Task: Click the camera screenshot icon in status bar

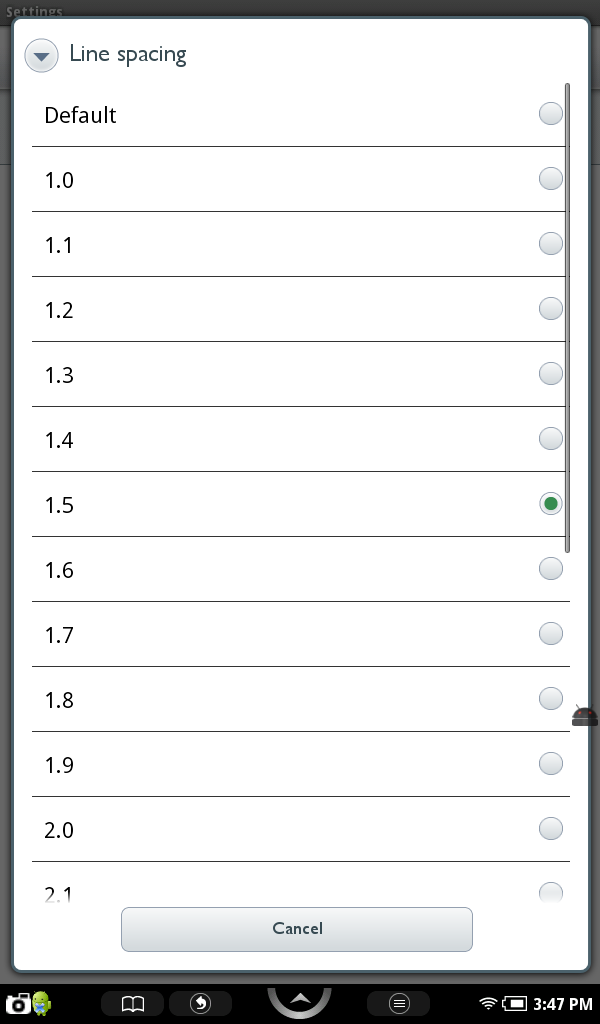Action: [x=17, y=1003]
